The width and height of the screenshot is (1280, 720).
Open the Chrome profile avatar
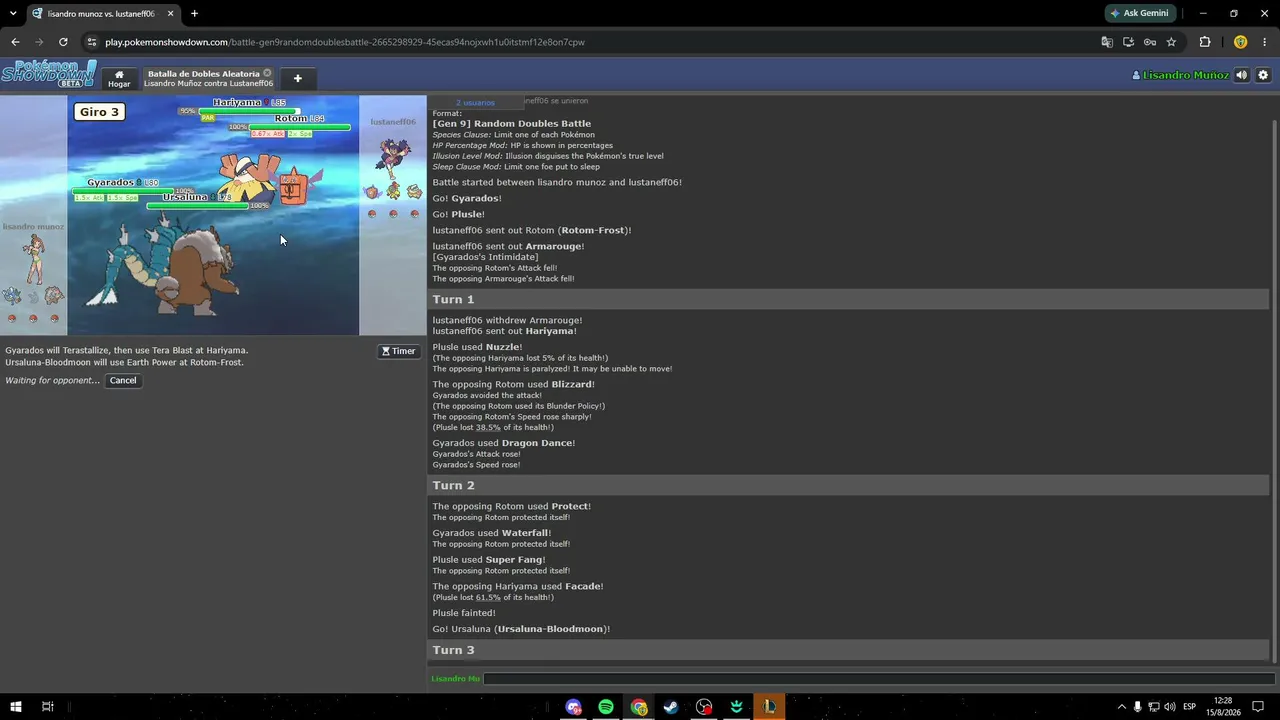point(1240,42)
